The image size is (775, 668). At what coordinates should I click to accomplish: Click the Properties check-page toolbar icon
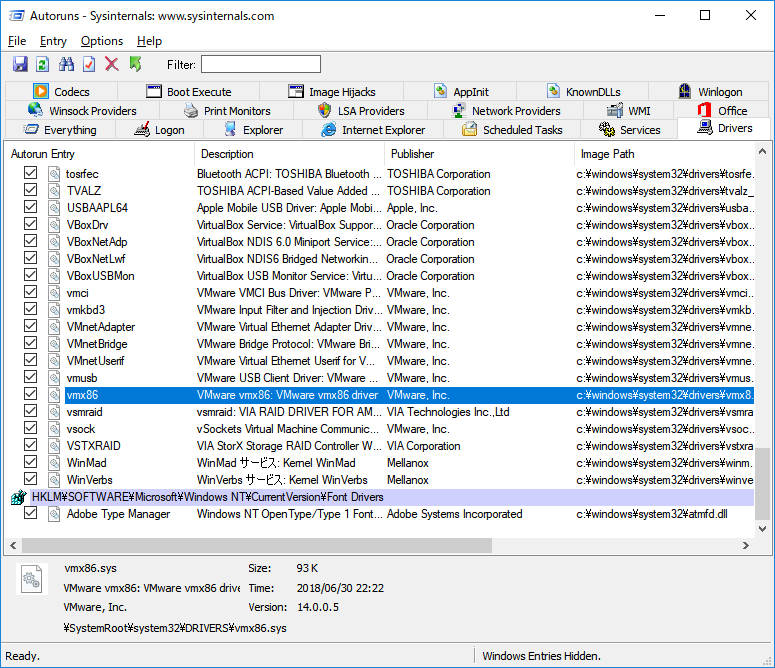pyautogui.click(x=89, y=64)
